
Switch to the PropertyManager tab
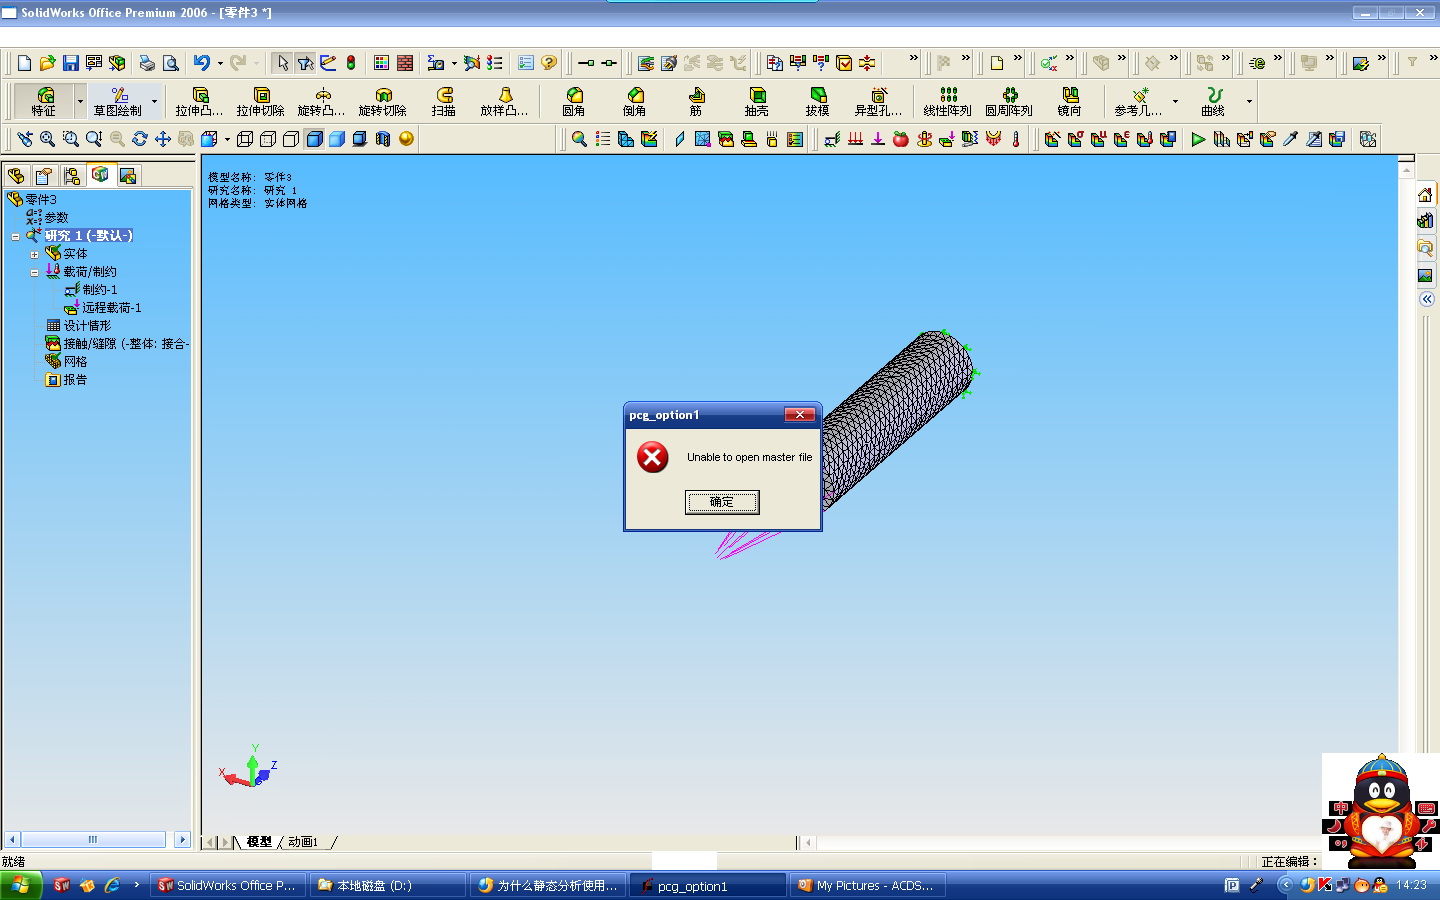44,176
